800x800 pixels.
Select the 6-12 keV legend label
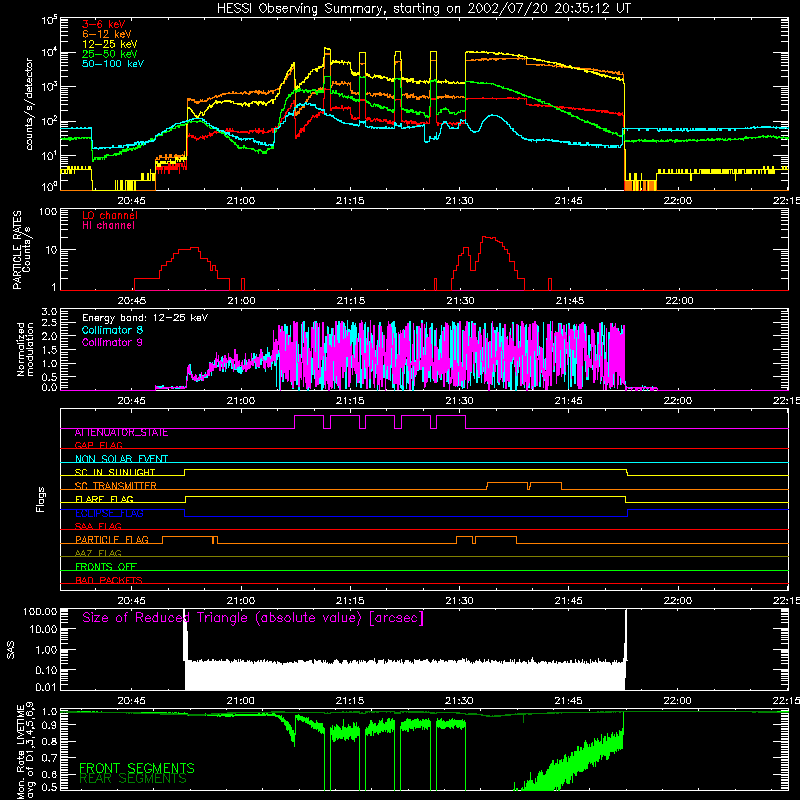coord(107,34)
